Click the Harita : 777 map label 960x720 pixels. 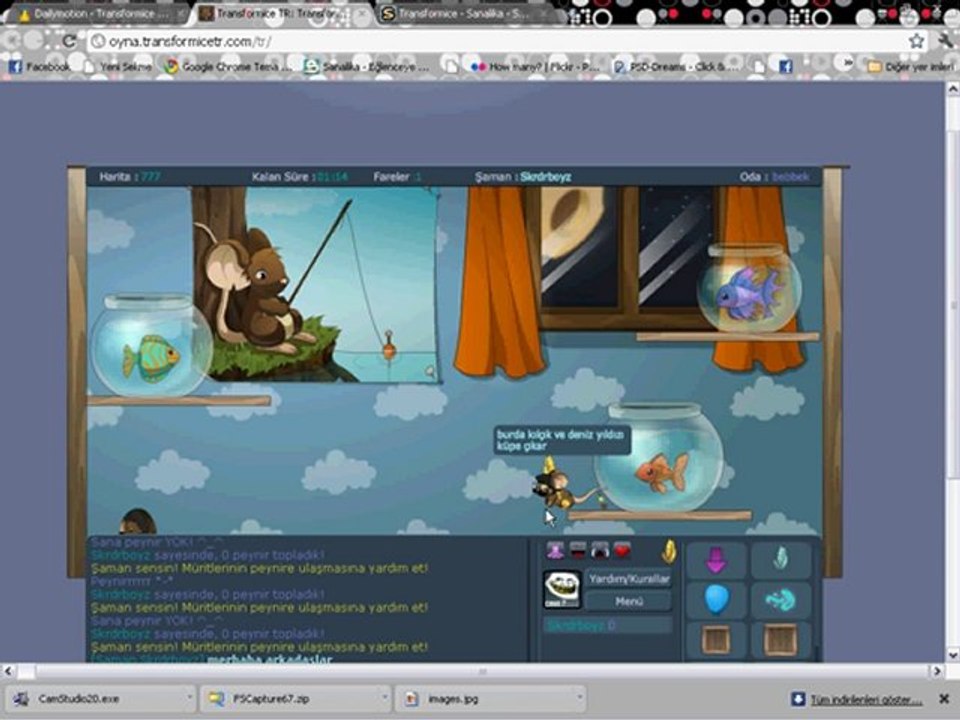[x=130, y=177]
